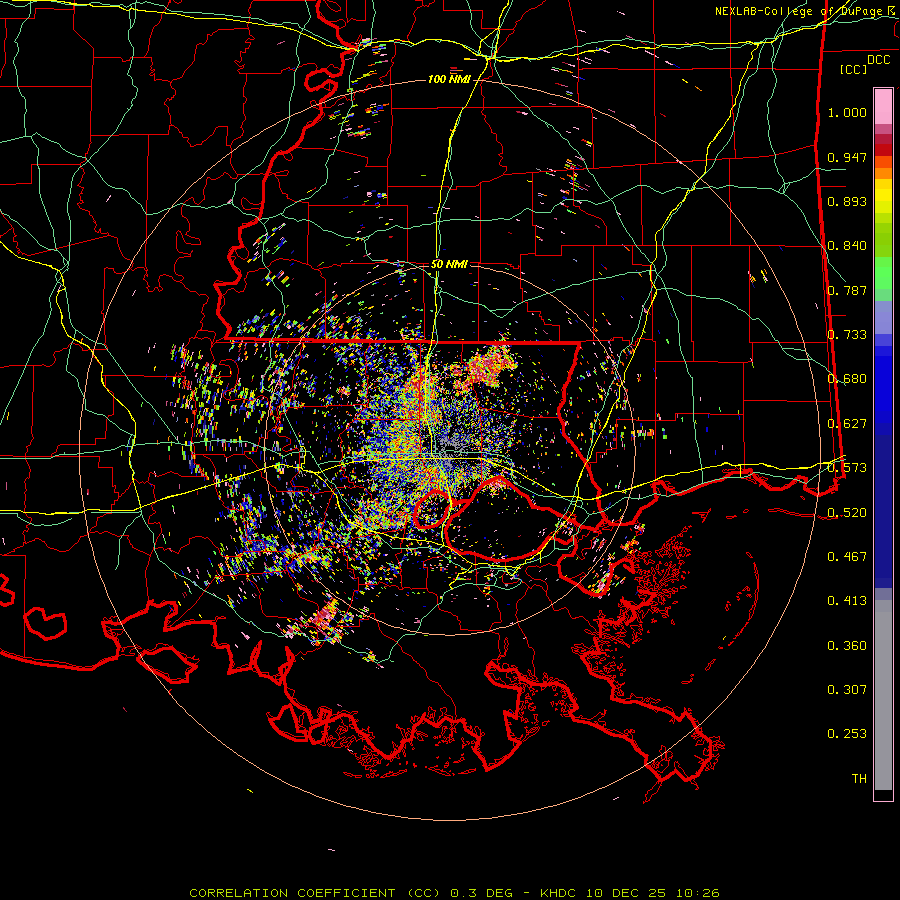The height and width of the screenshot is (900, 900).
Task: Click the pink echo cluster north of radar center
Action: 485,365
